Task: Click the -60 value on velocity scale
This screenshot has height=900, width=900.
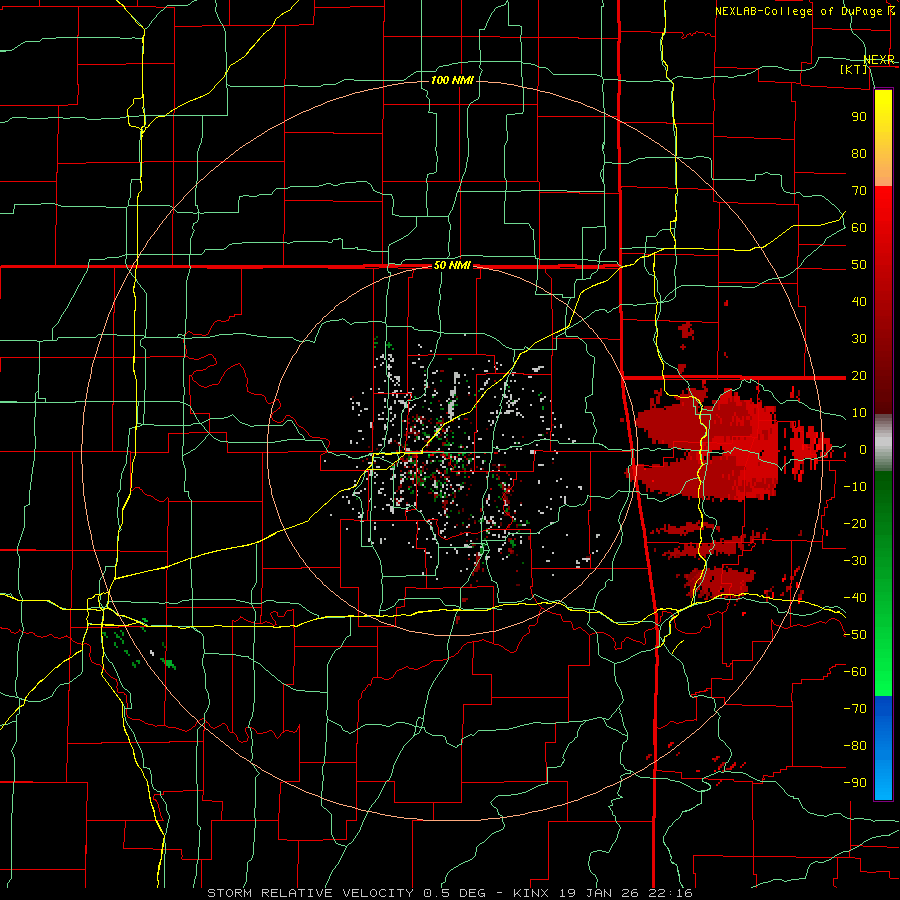Action: (855, 672)
